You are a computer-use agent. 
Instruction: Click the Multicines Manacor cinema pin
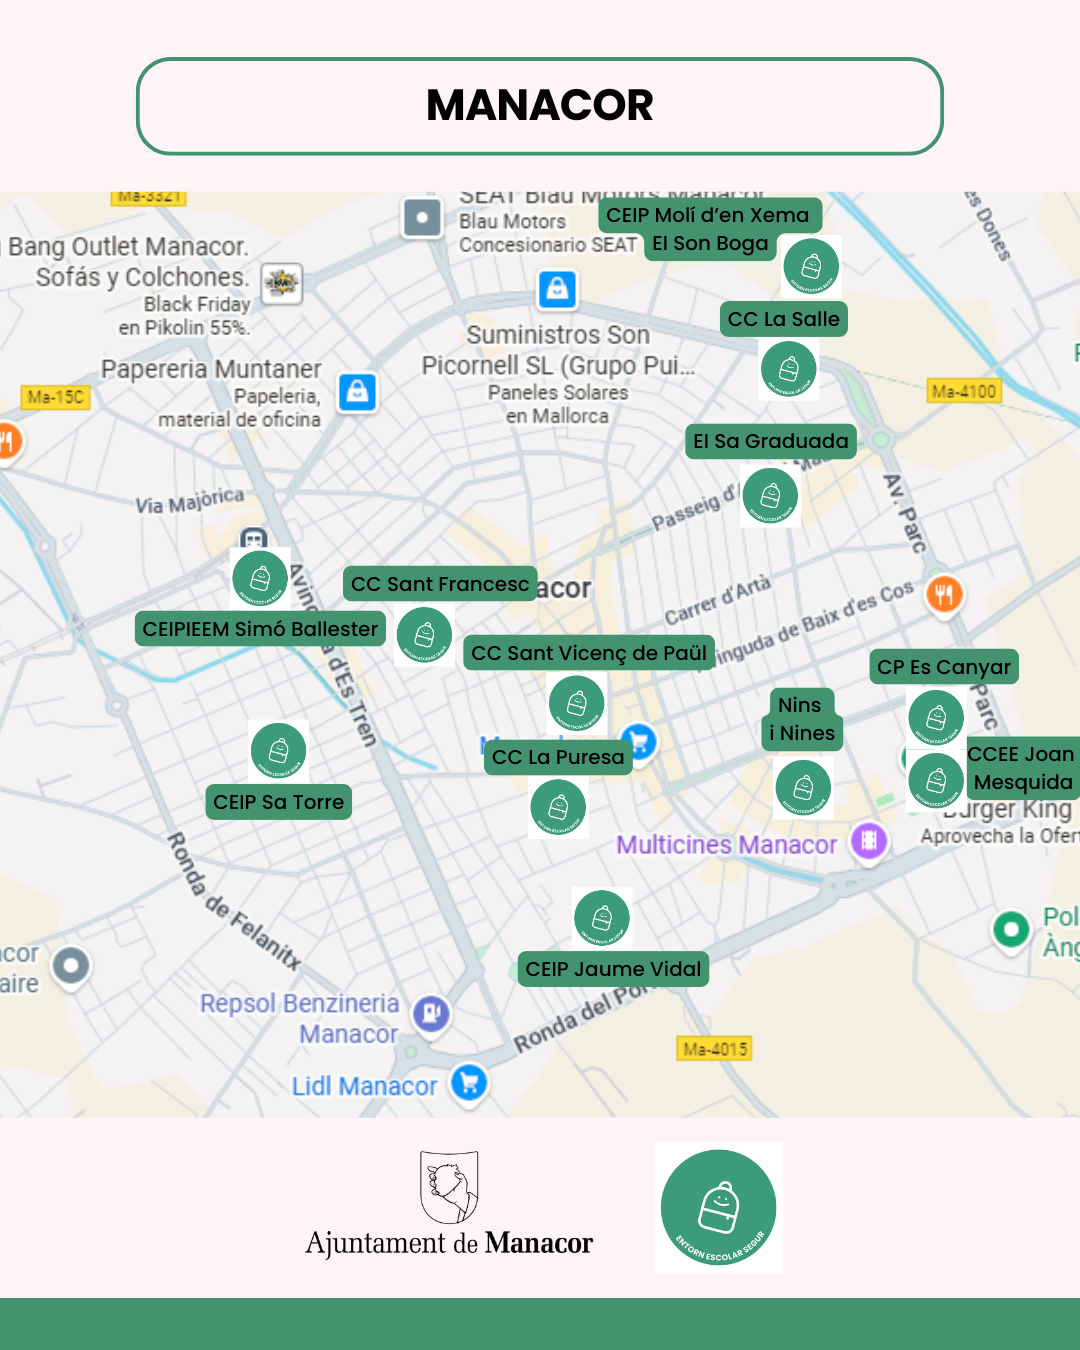(869, 840)
